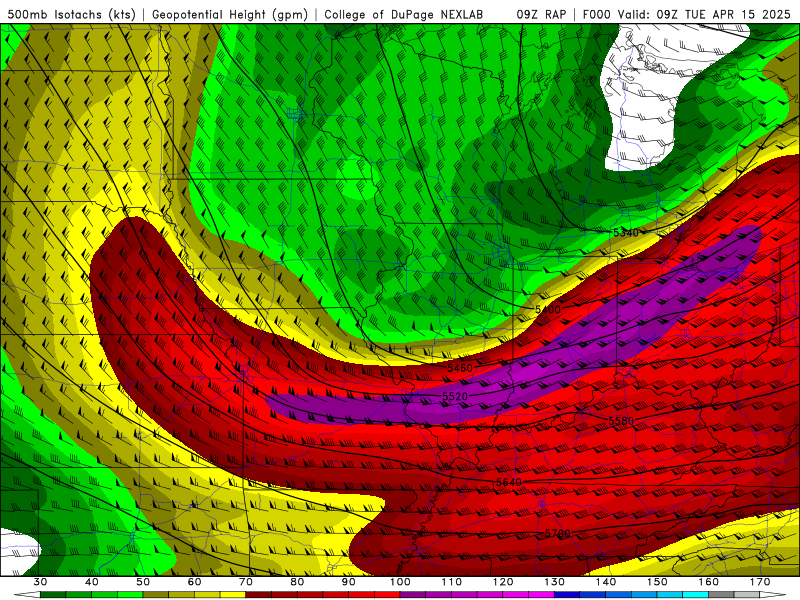Click the 80 tick on color scale
The height and width of the screenshot is (600, 800).
pos(297,582)
